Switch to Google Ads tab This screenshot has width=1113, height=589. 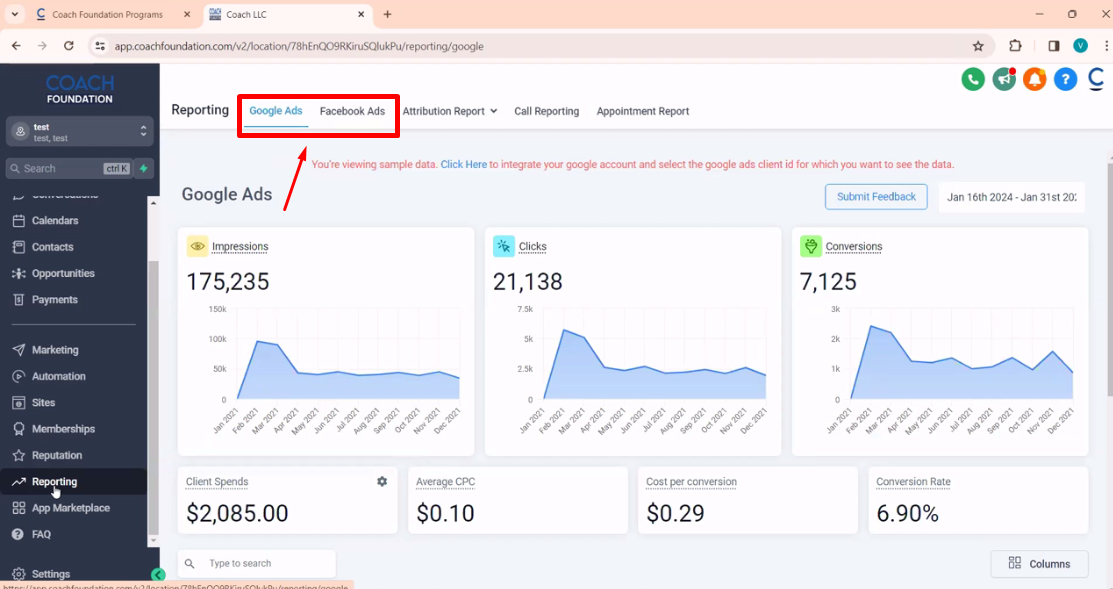[275, 111]
